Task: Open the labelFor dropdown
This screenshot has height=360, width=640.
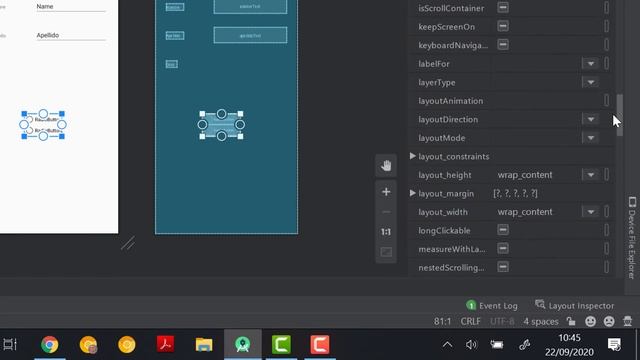Action: [591, 64]
